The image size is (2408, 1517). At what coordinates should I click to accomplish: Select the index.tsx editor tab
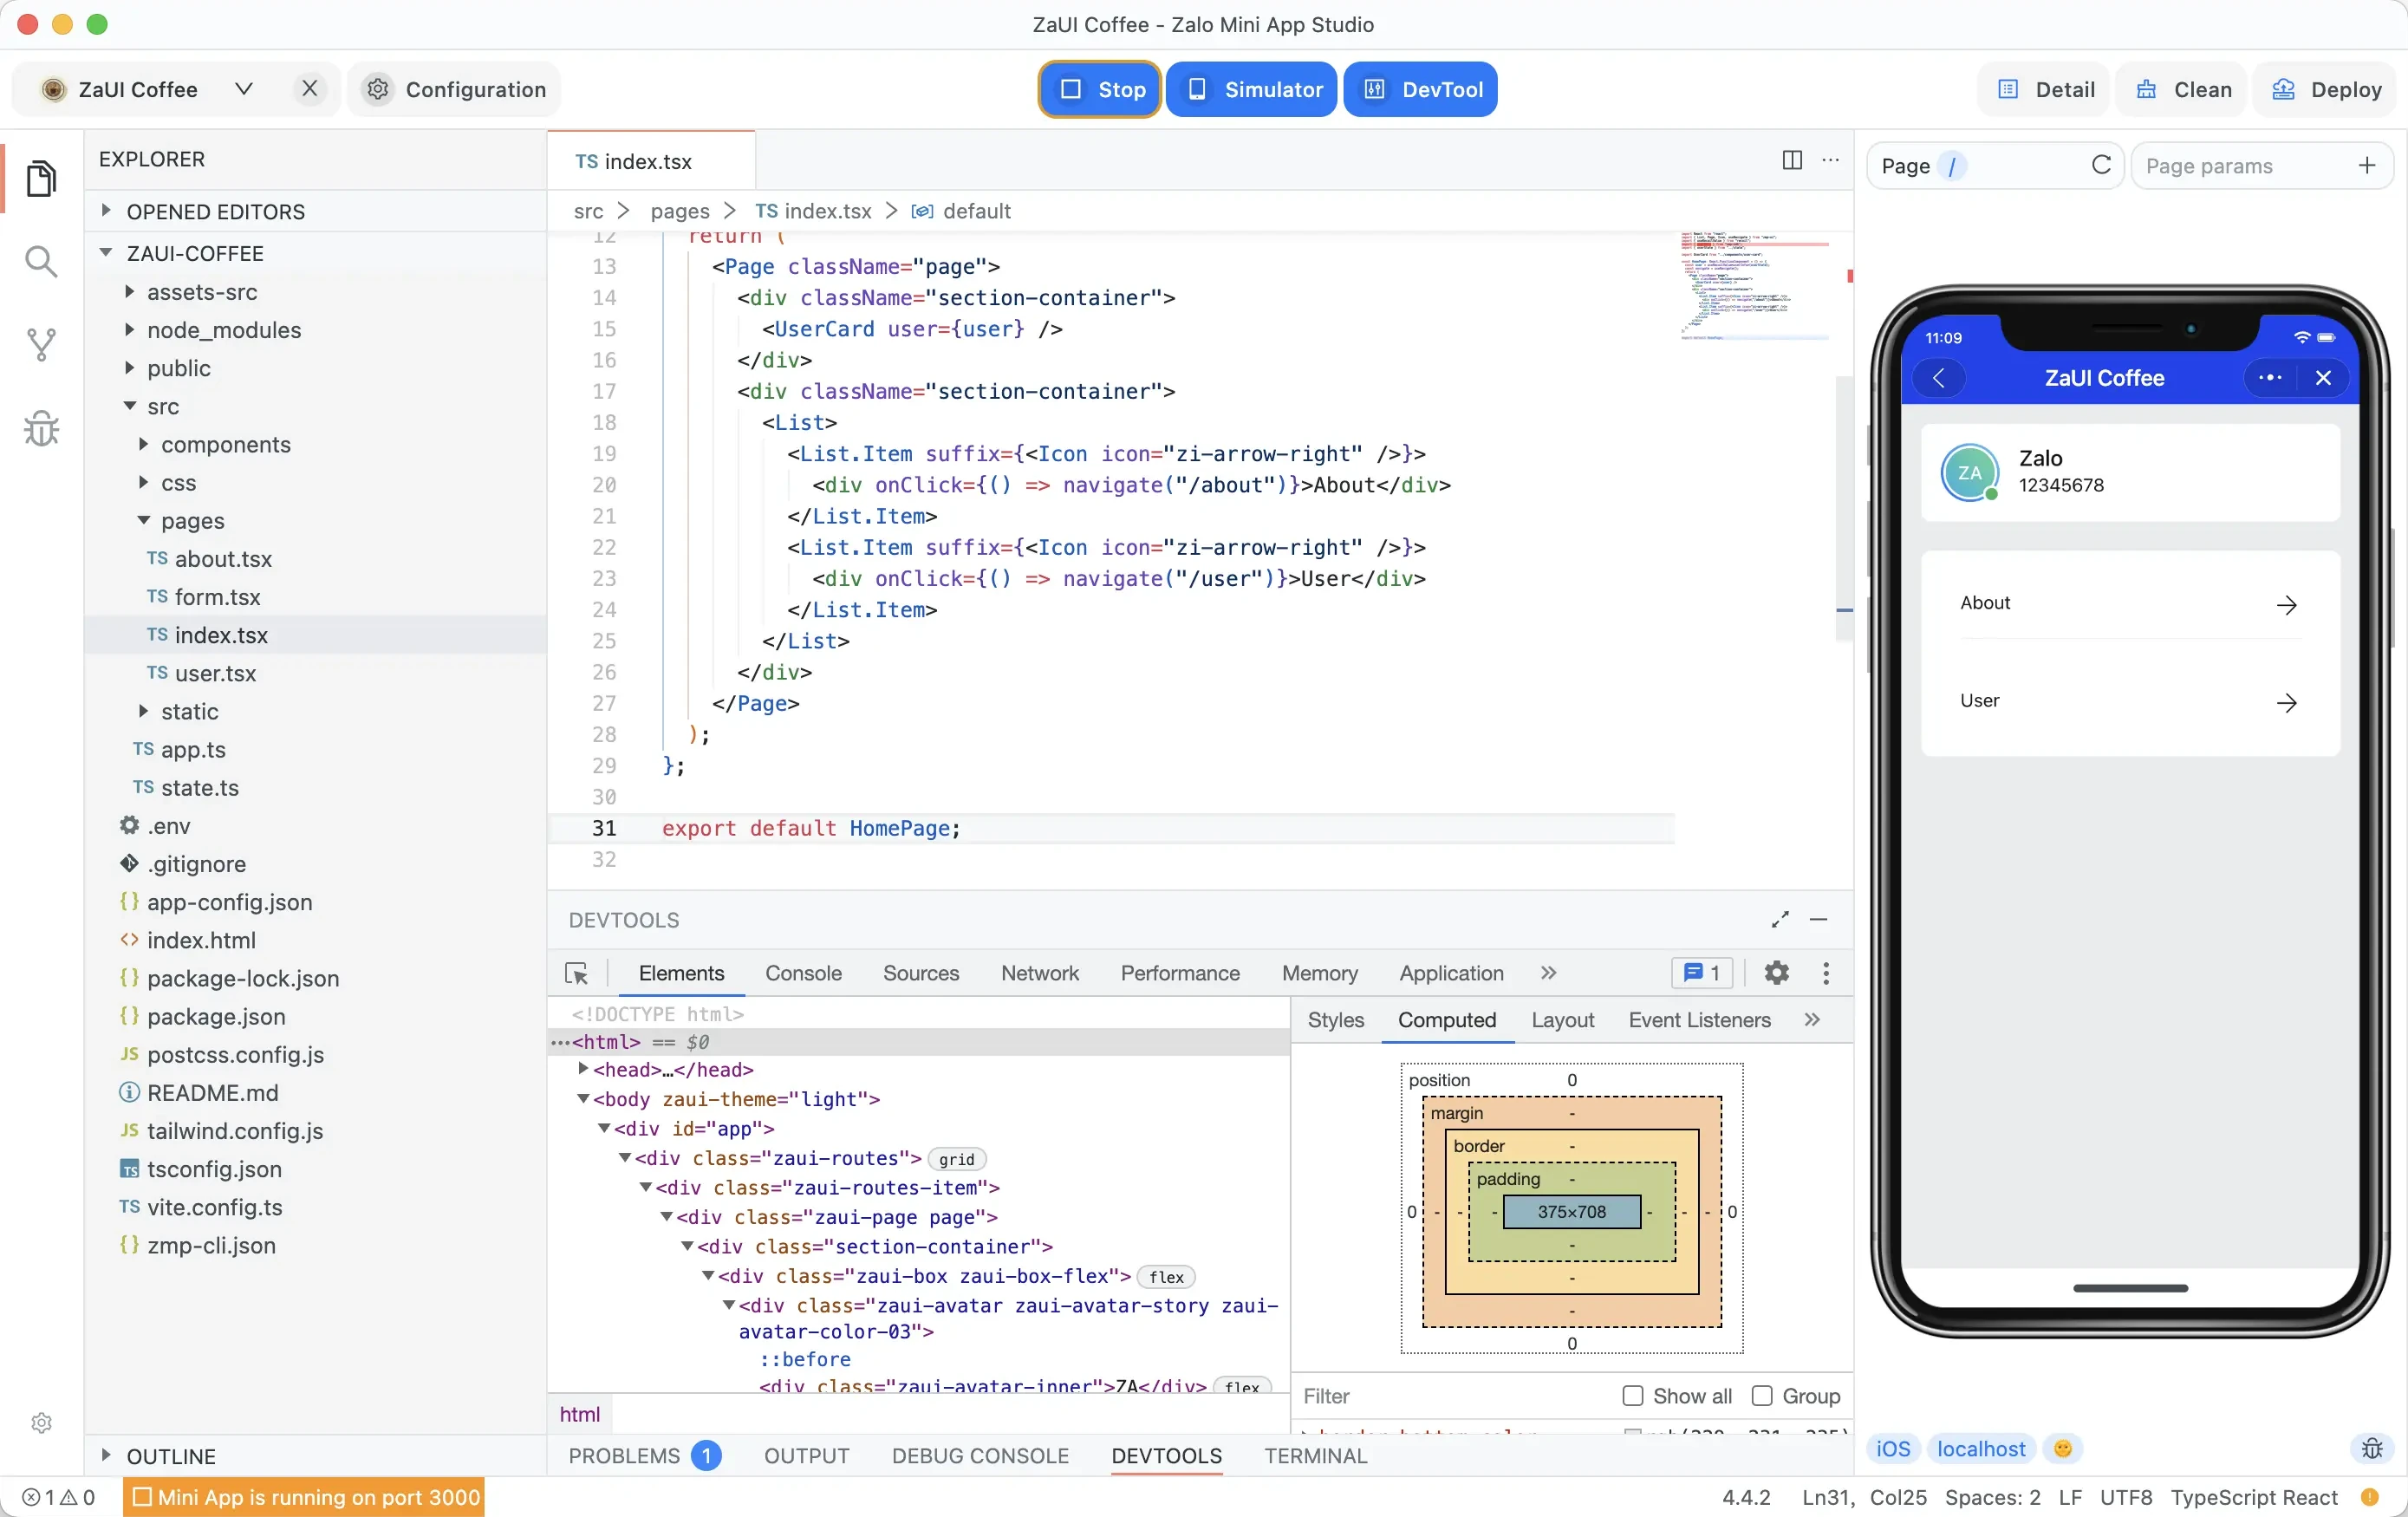point(651,160)
